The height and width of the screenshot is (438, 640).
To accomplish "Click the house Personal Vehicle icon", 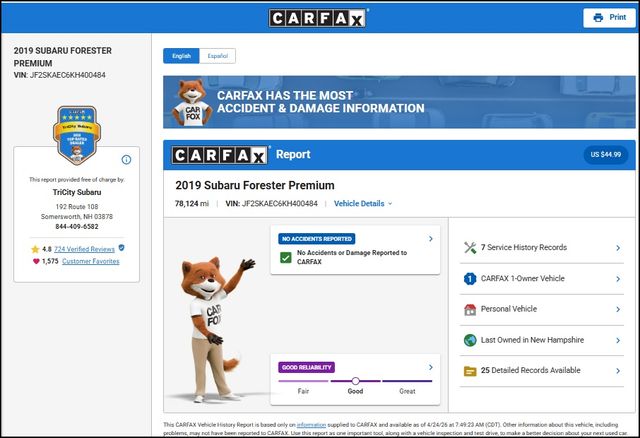I will coord(470,310).
